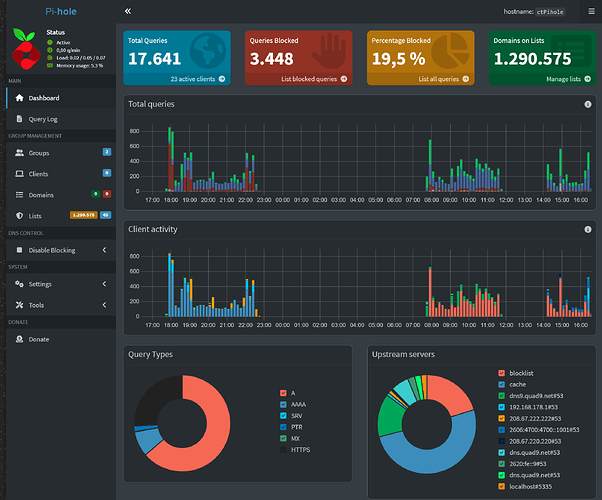The width and height of the screenshot is (602, 500).
Task: Go to the Domains page in the sidebar
Action: click(42, 194)
